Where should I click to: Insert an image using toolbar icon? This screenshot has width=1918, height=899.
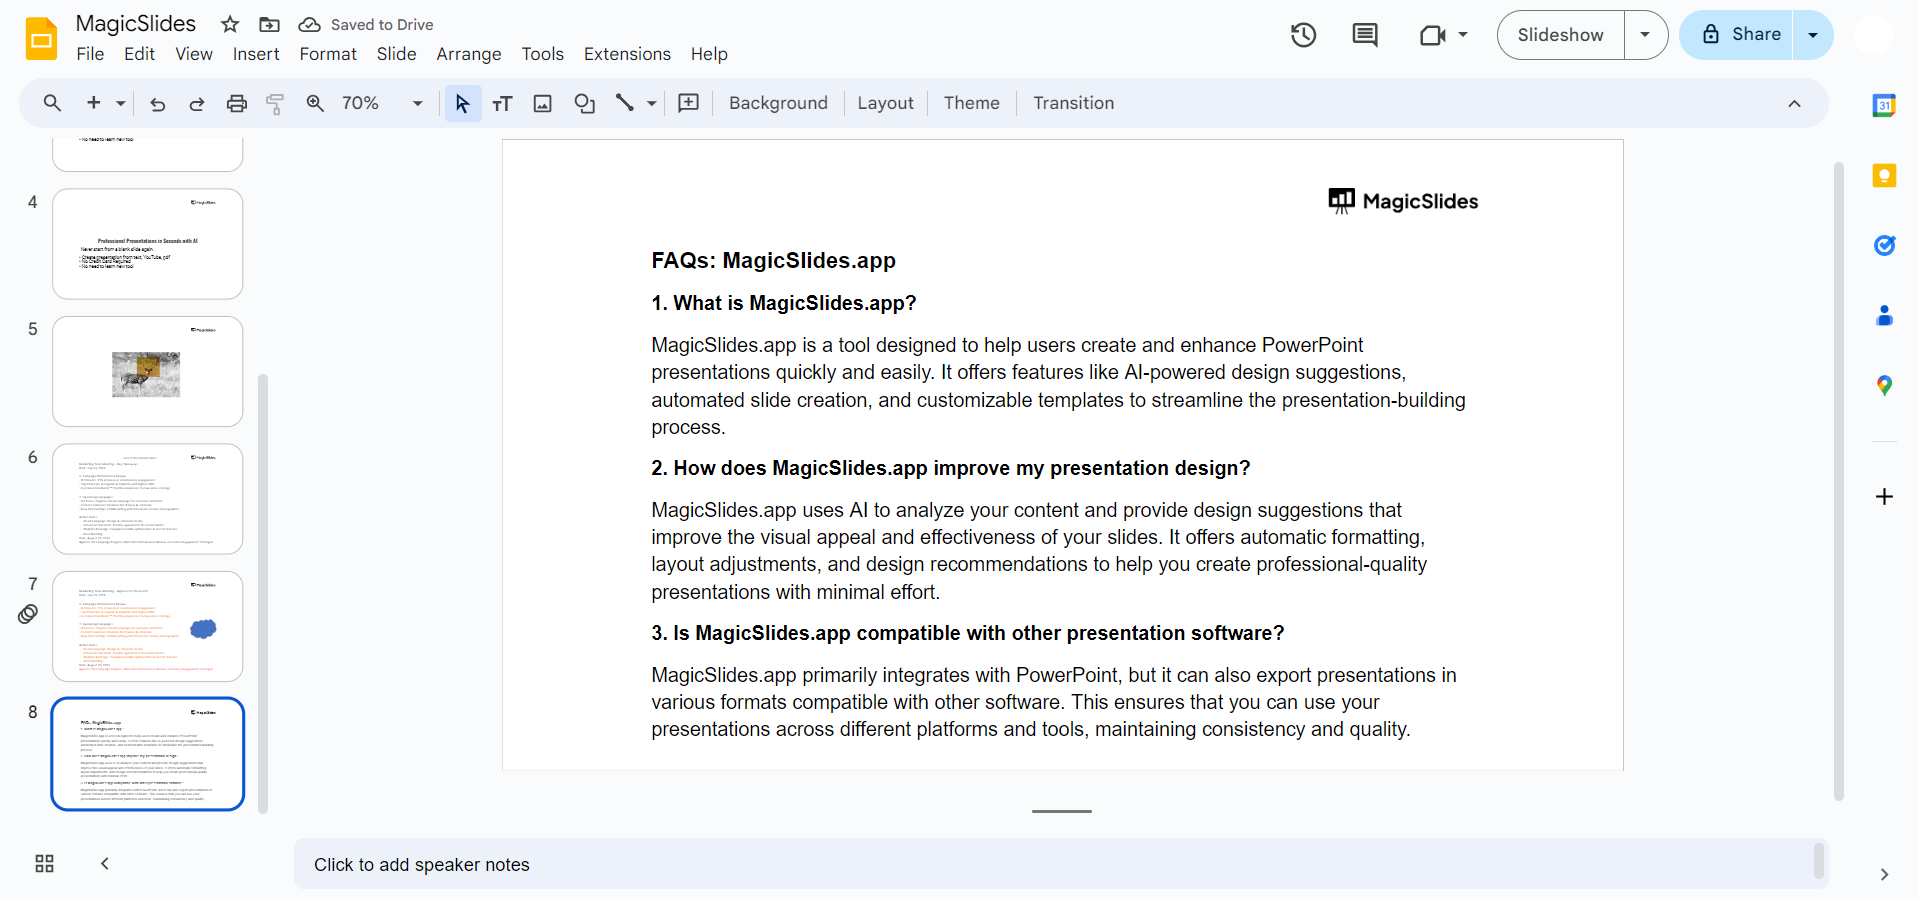pyautogui.click(x=543, y=103)
